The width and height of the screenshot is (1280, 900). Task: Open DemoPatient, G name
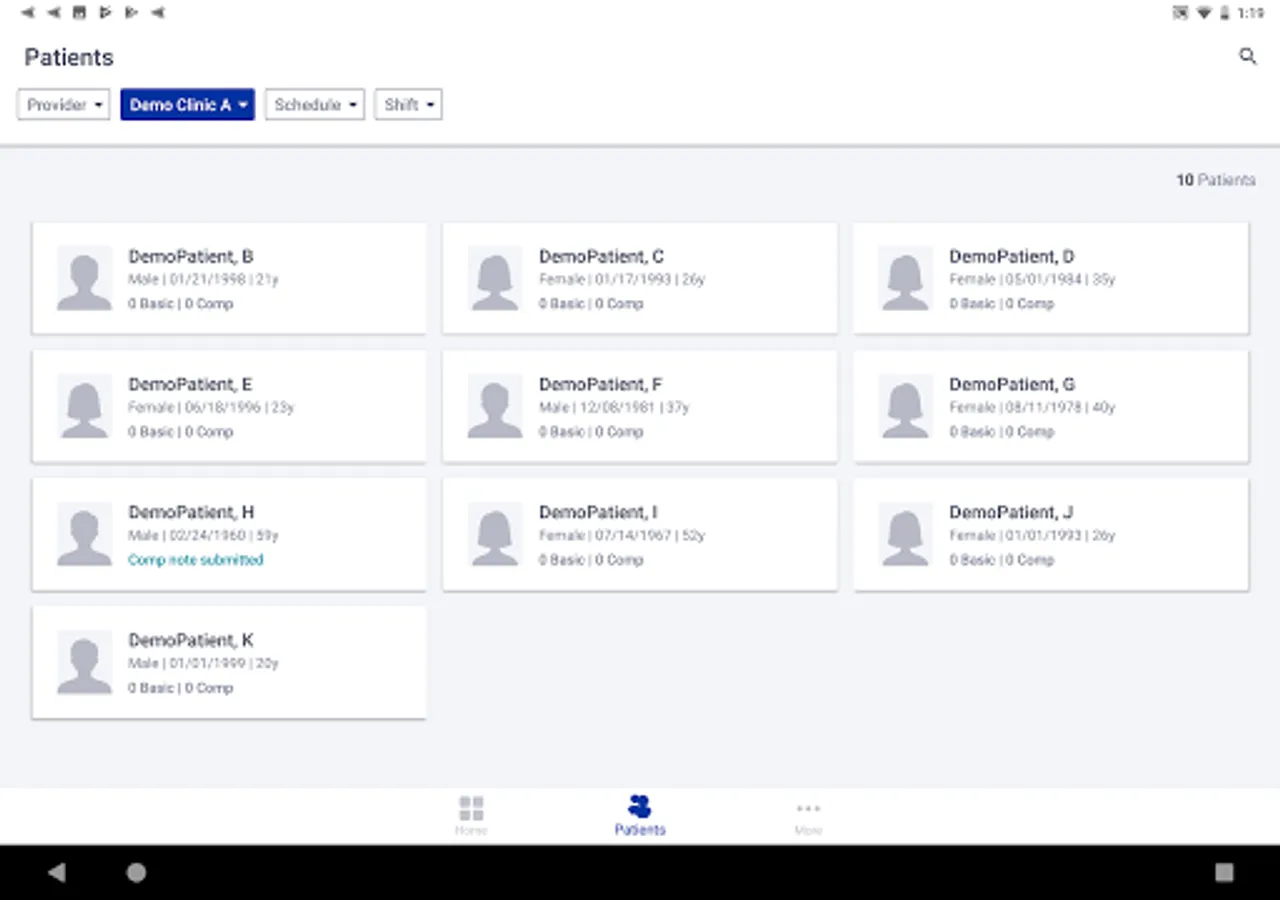[1012, 385]
